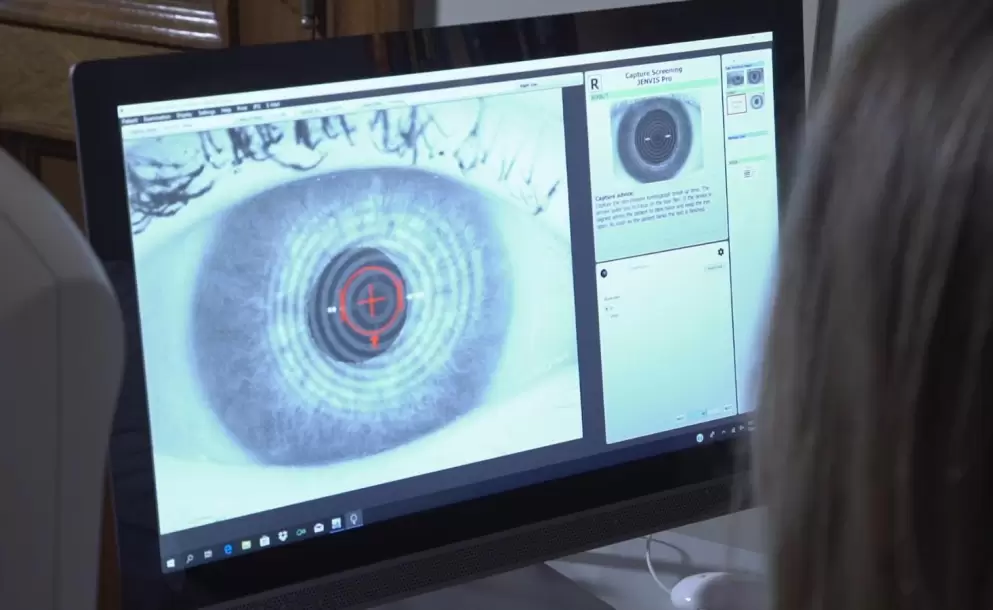The height and width of the screenshot is (610, 993).
Task: Select the first radio option in lower panel
Action: (607, 309)
